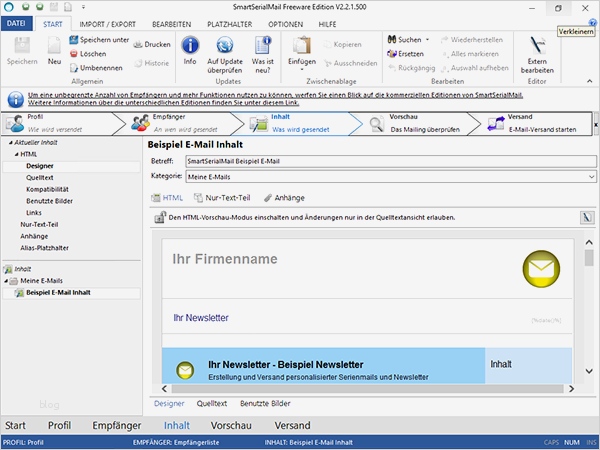Click the Info icon in ribbon
The height and width of the screenshot is (450, 600).
pos(190,45)
